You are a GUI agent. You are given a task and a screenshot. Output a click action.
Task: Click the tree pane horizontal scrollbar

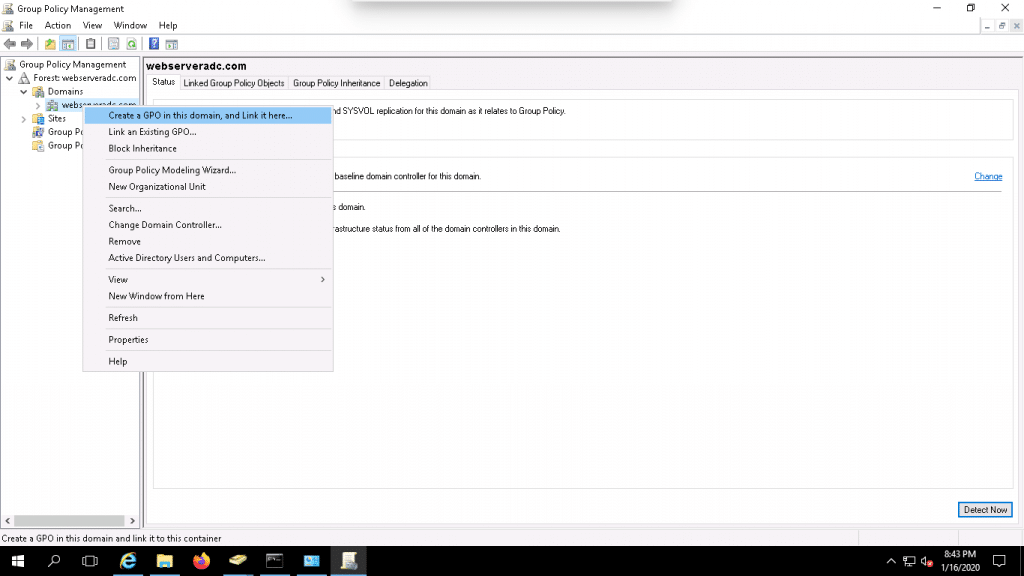tap(69, 520)
